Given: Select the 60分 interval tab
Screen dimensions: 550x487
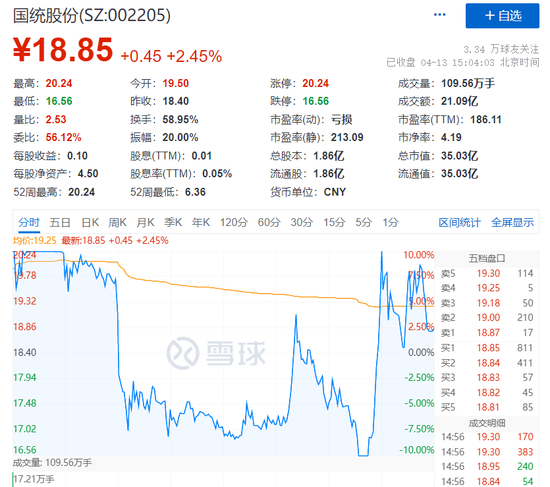Looking at the screenshot, I should 269,222.
